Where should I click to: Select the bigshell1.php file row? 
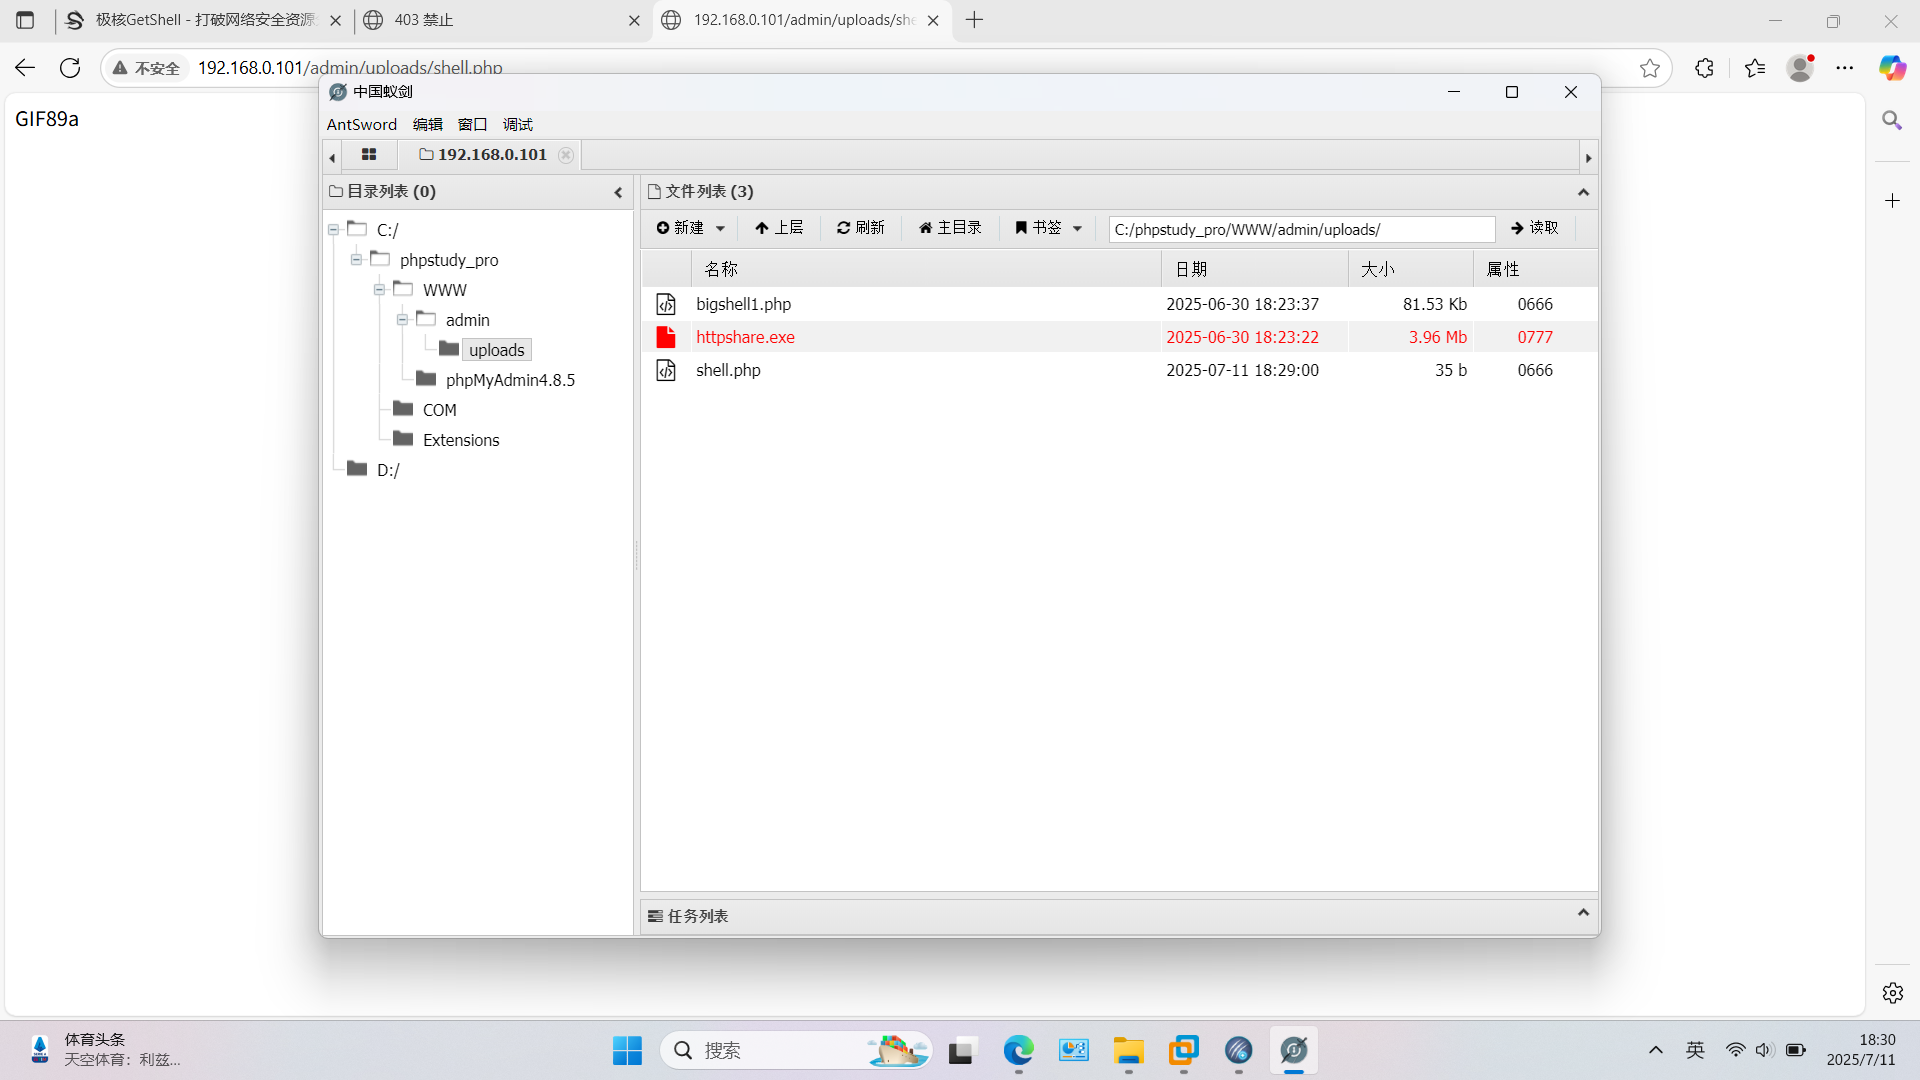(743, 304)
